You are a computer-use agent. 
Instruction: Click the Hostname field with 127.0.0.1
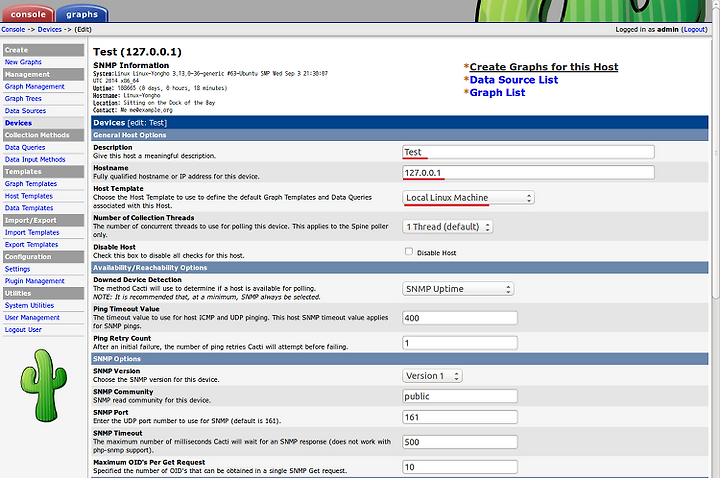[529, 173]
